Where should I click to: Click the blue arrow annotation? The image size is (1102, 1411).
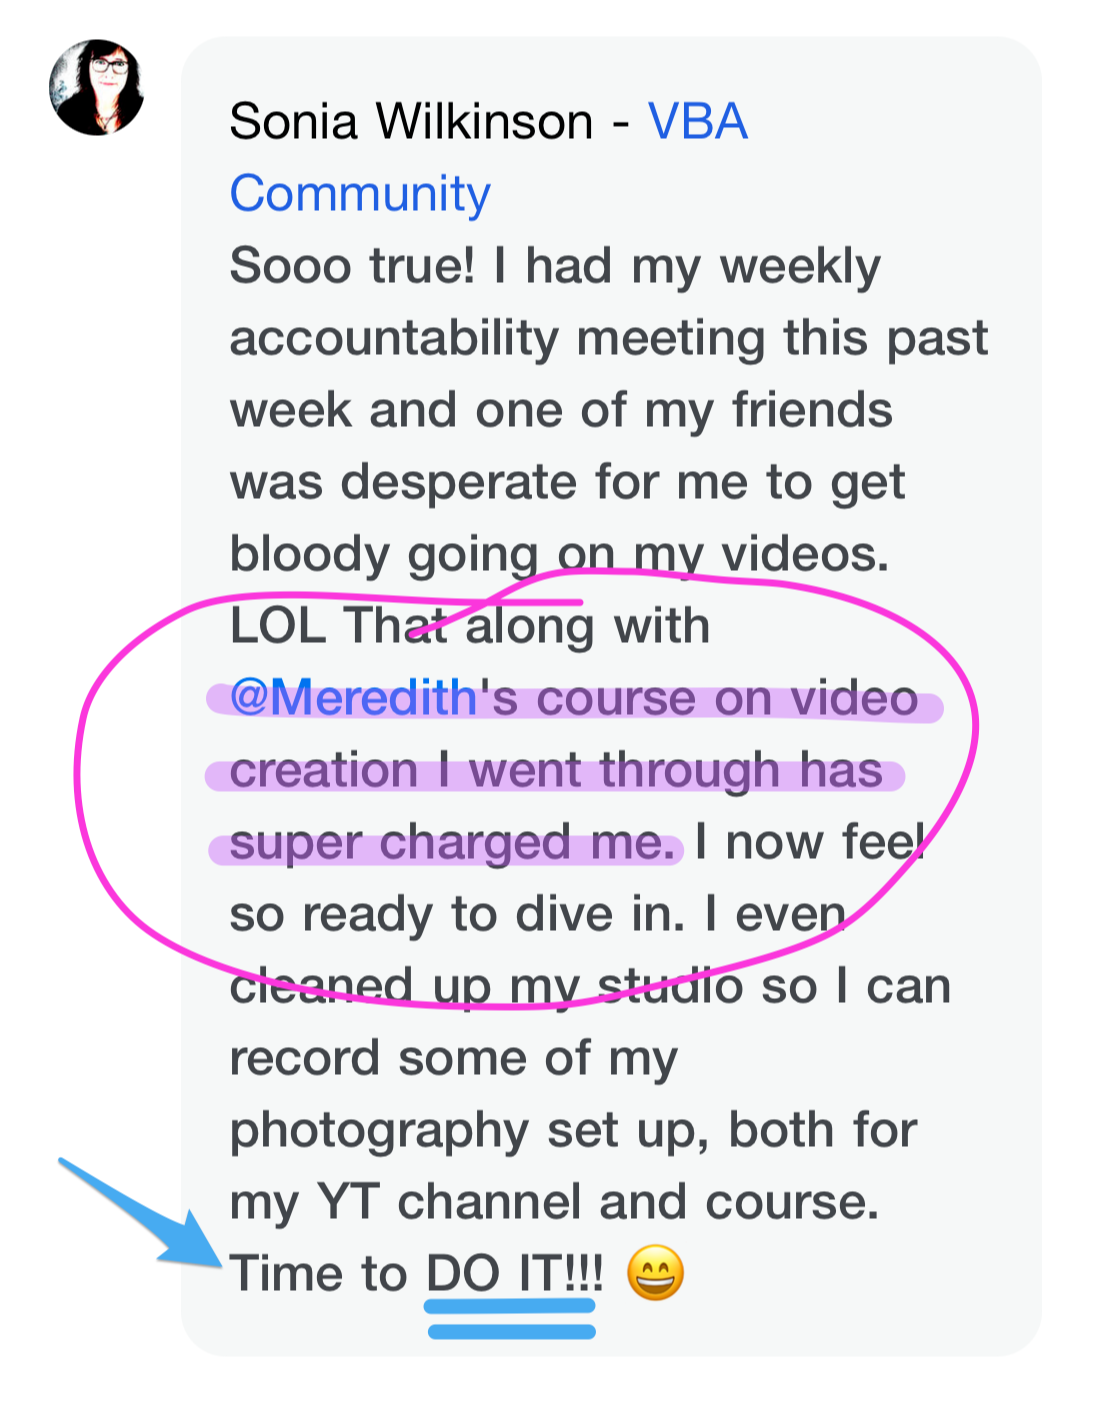click(x=140, y=1213)
